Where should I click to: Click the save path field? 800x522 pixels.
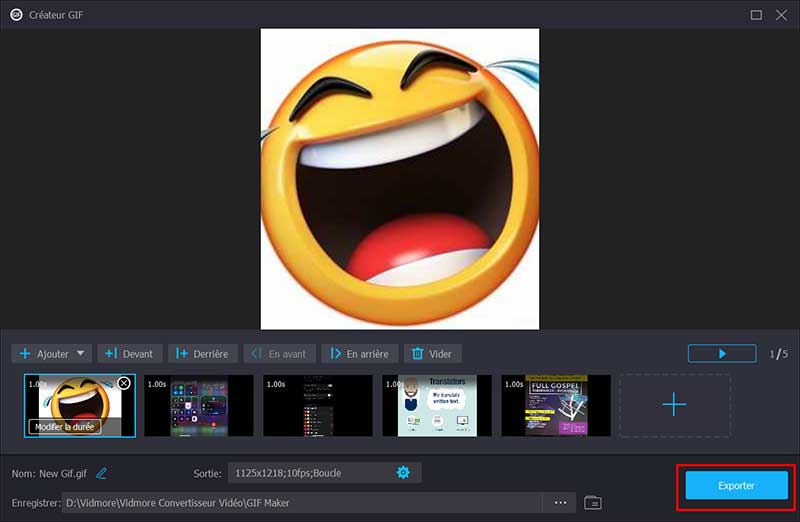point(302,503)
